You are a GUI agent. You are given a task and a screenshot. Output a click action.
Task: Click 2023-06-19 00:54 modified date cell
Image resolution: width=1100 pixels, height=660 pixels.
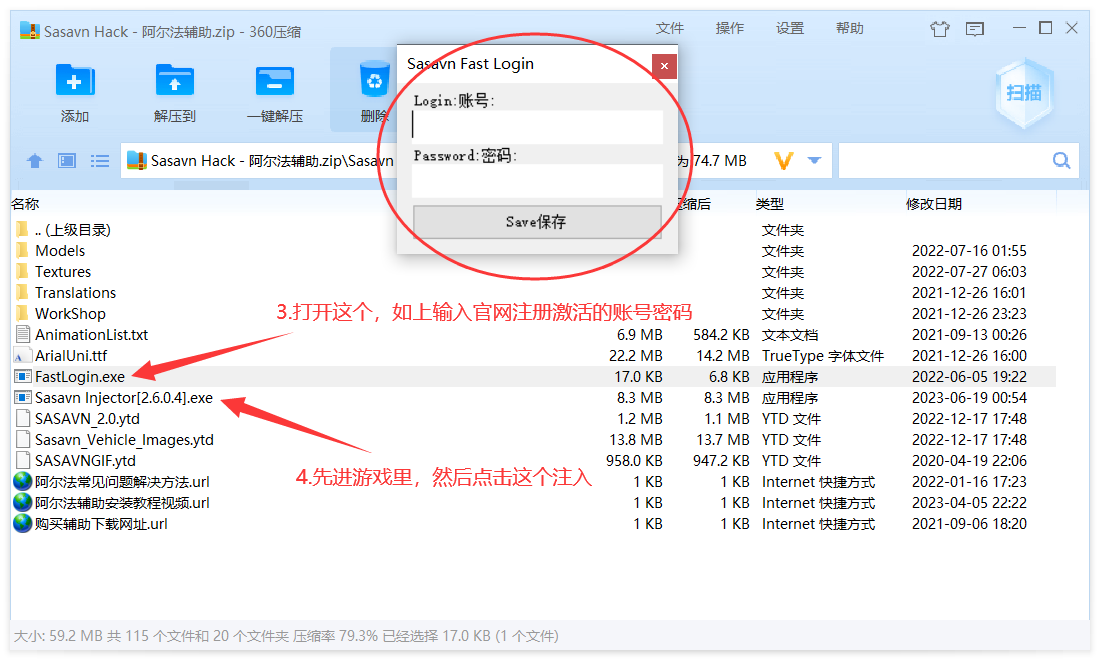[x=969, y=398]
